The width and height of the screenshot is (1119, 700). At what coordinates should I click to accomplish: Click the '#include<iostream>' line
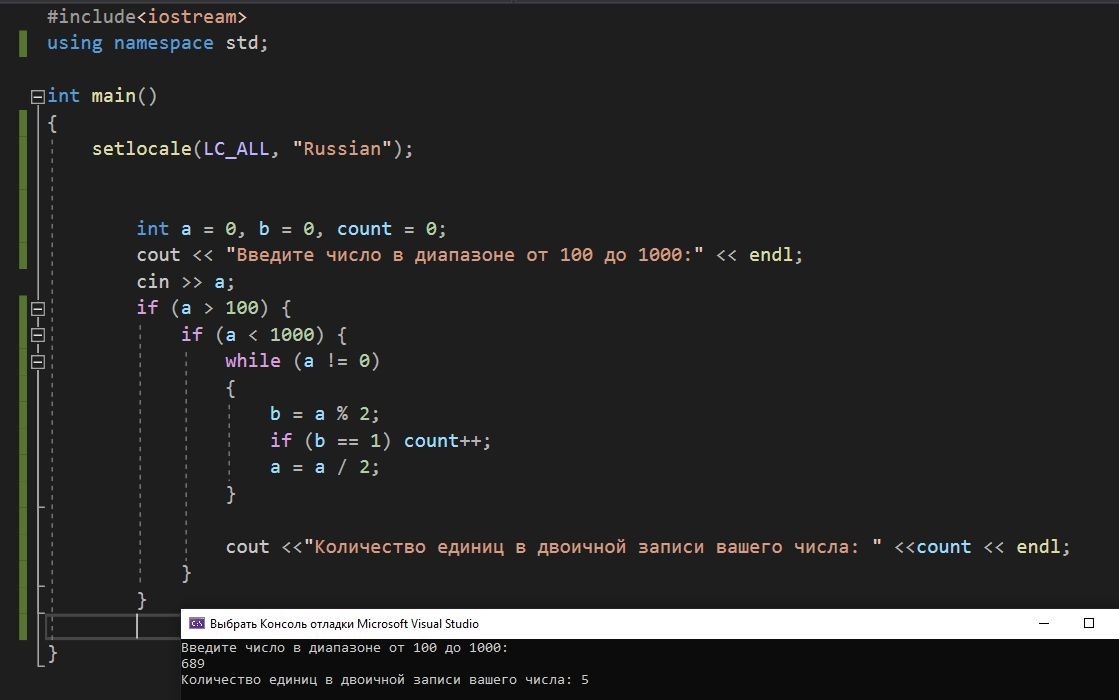(x=147, y=16)
